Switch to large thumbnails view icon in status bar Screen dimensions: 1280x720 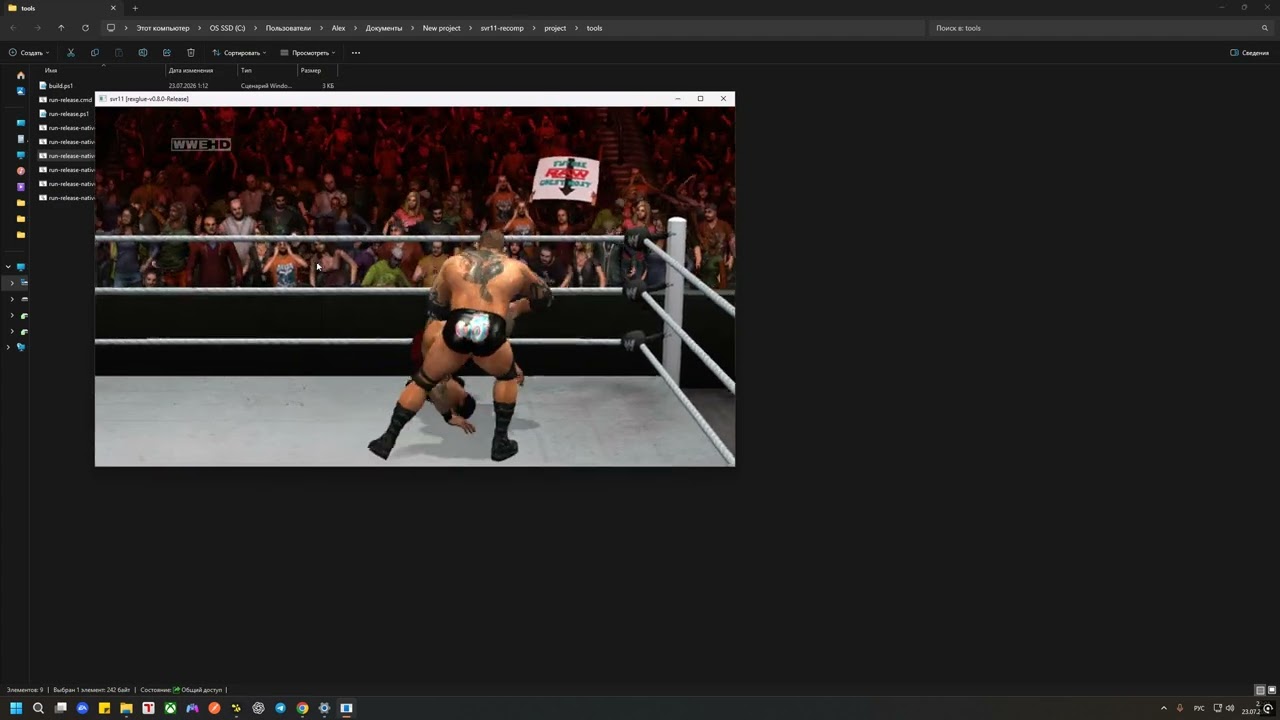pyautogui.click(x=1271, y=690)
